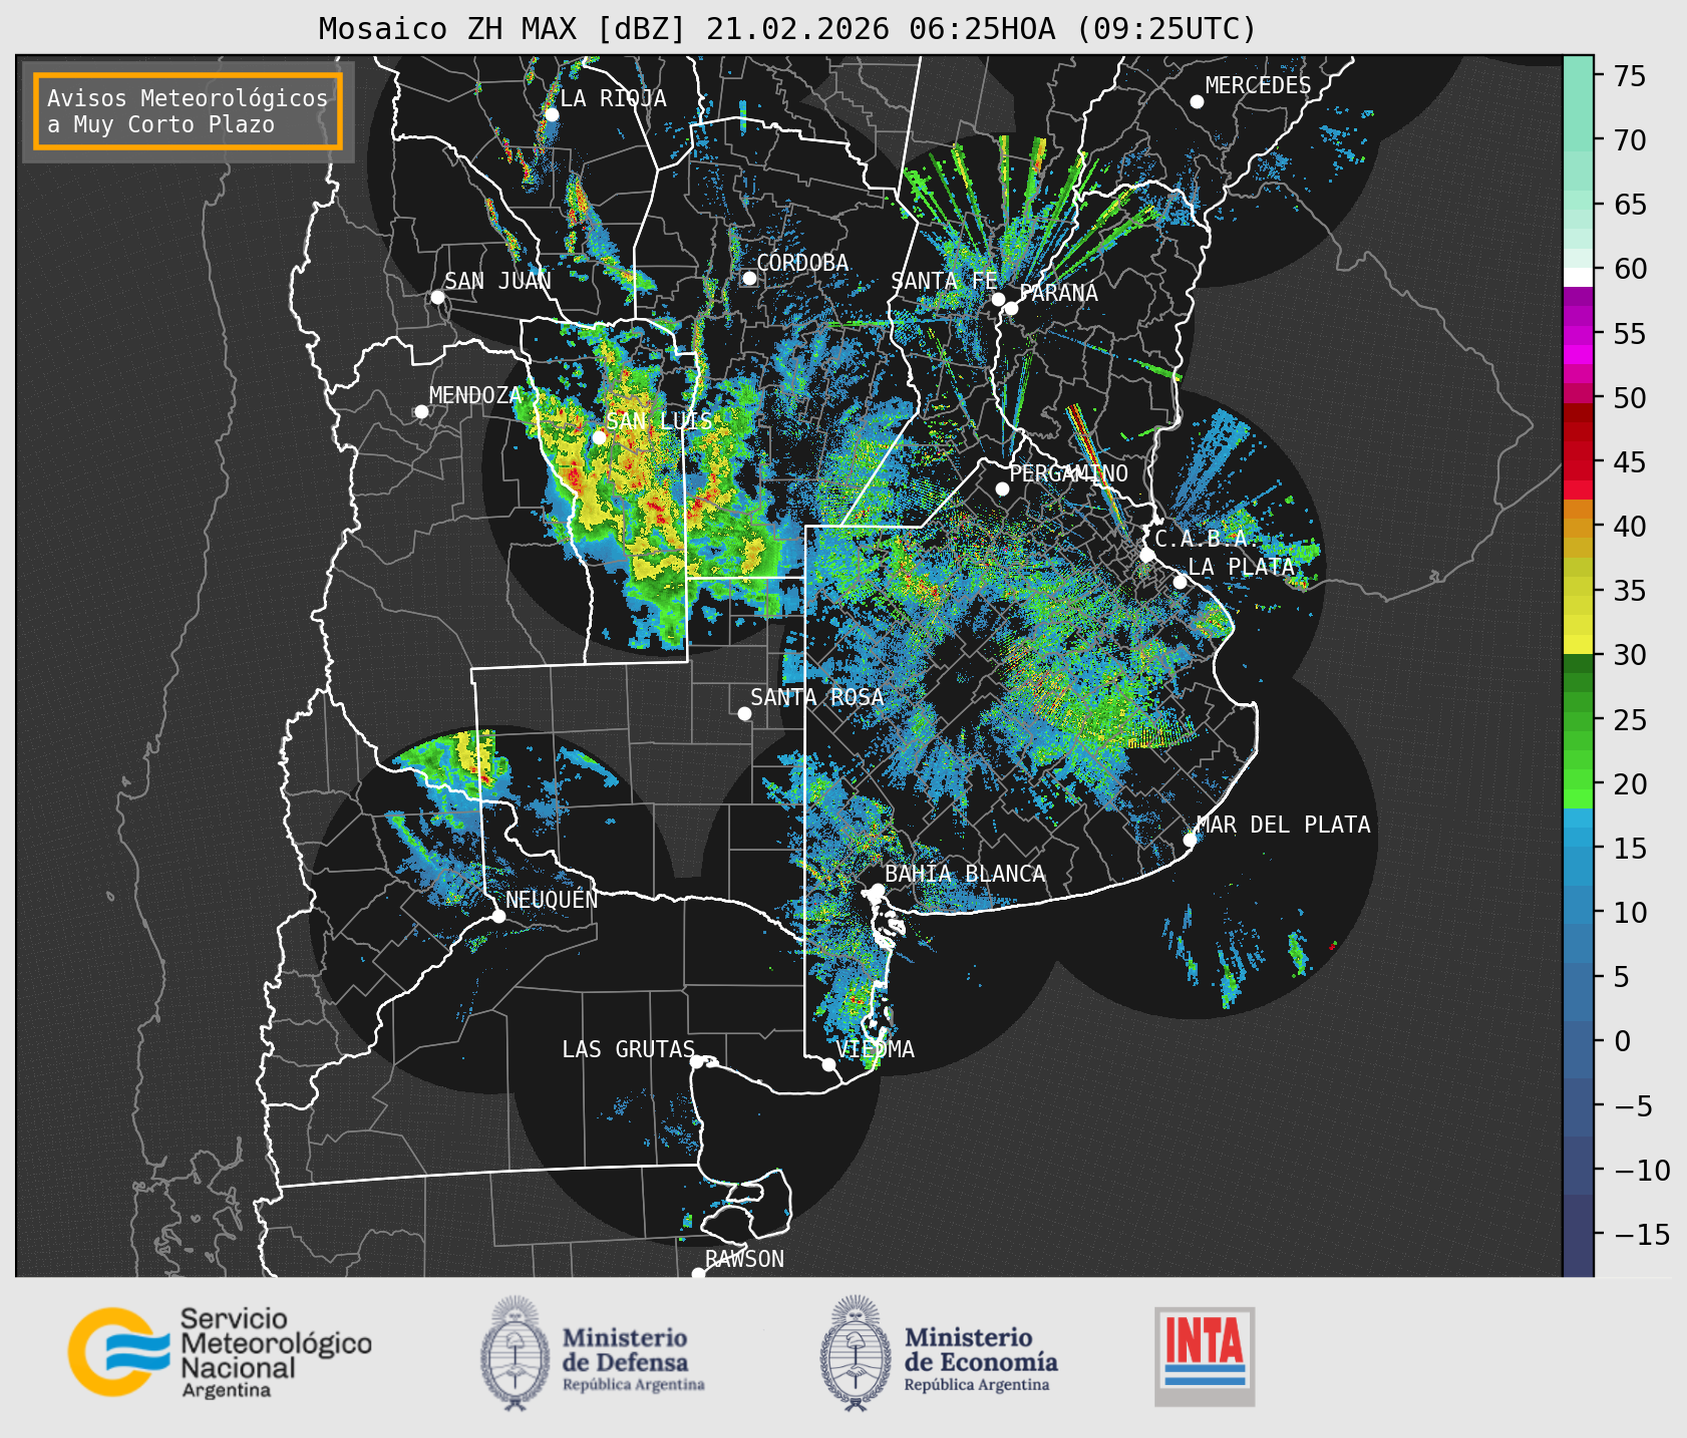Click the Santa Rosa city marker dot
Image resolution: width=1687 pixels, height=1438 pixels.
click(x=744, y=713)
